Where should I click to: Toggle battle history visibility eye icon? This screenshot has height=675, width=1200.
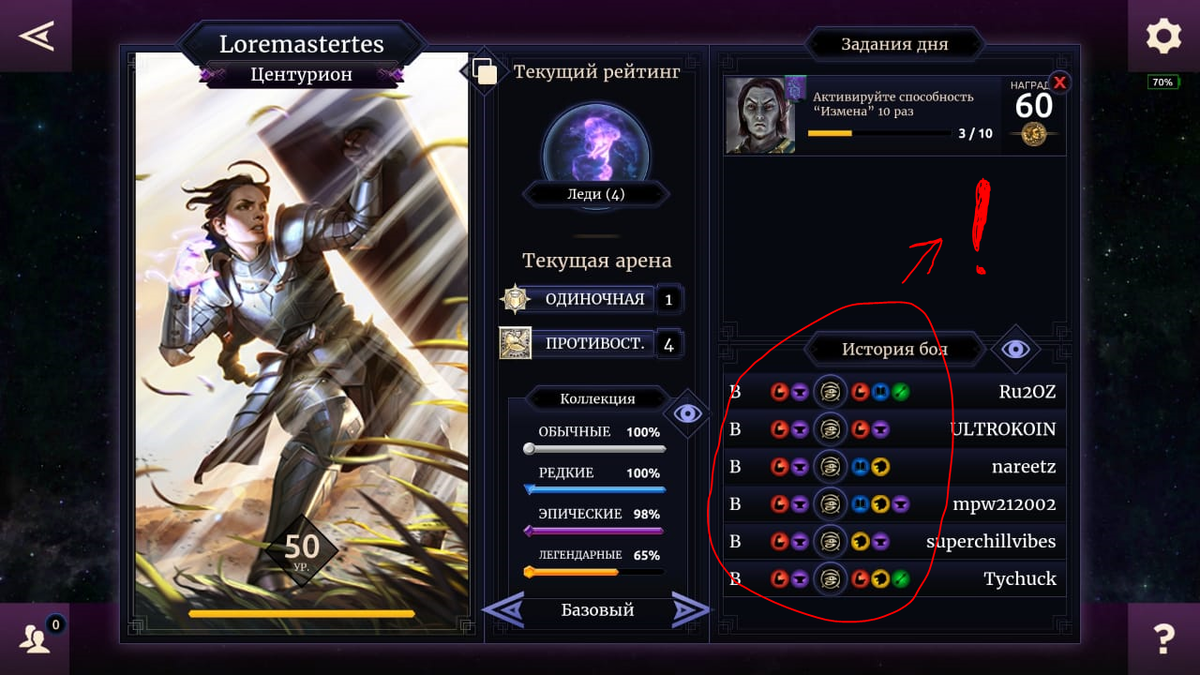(1016, 349)
